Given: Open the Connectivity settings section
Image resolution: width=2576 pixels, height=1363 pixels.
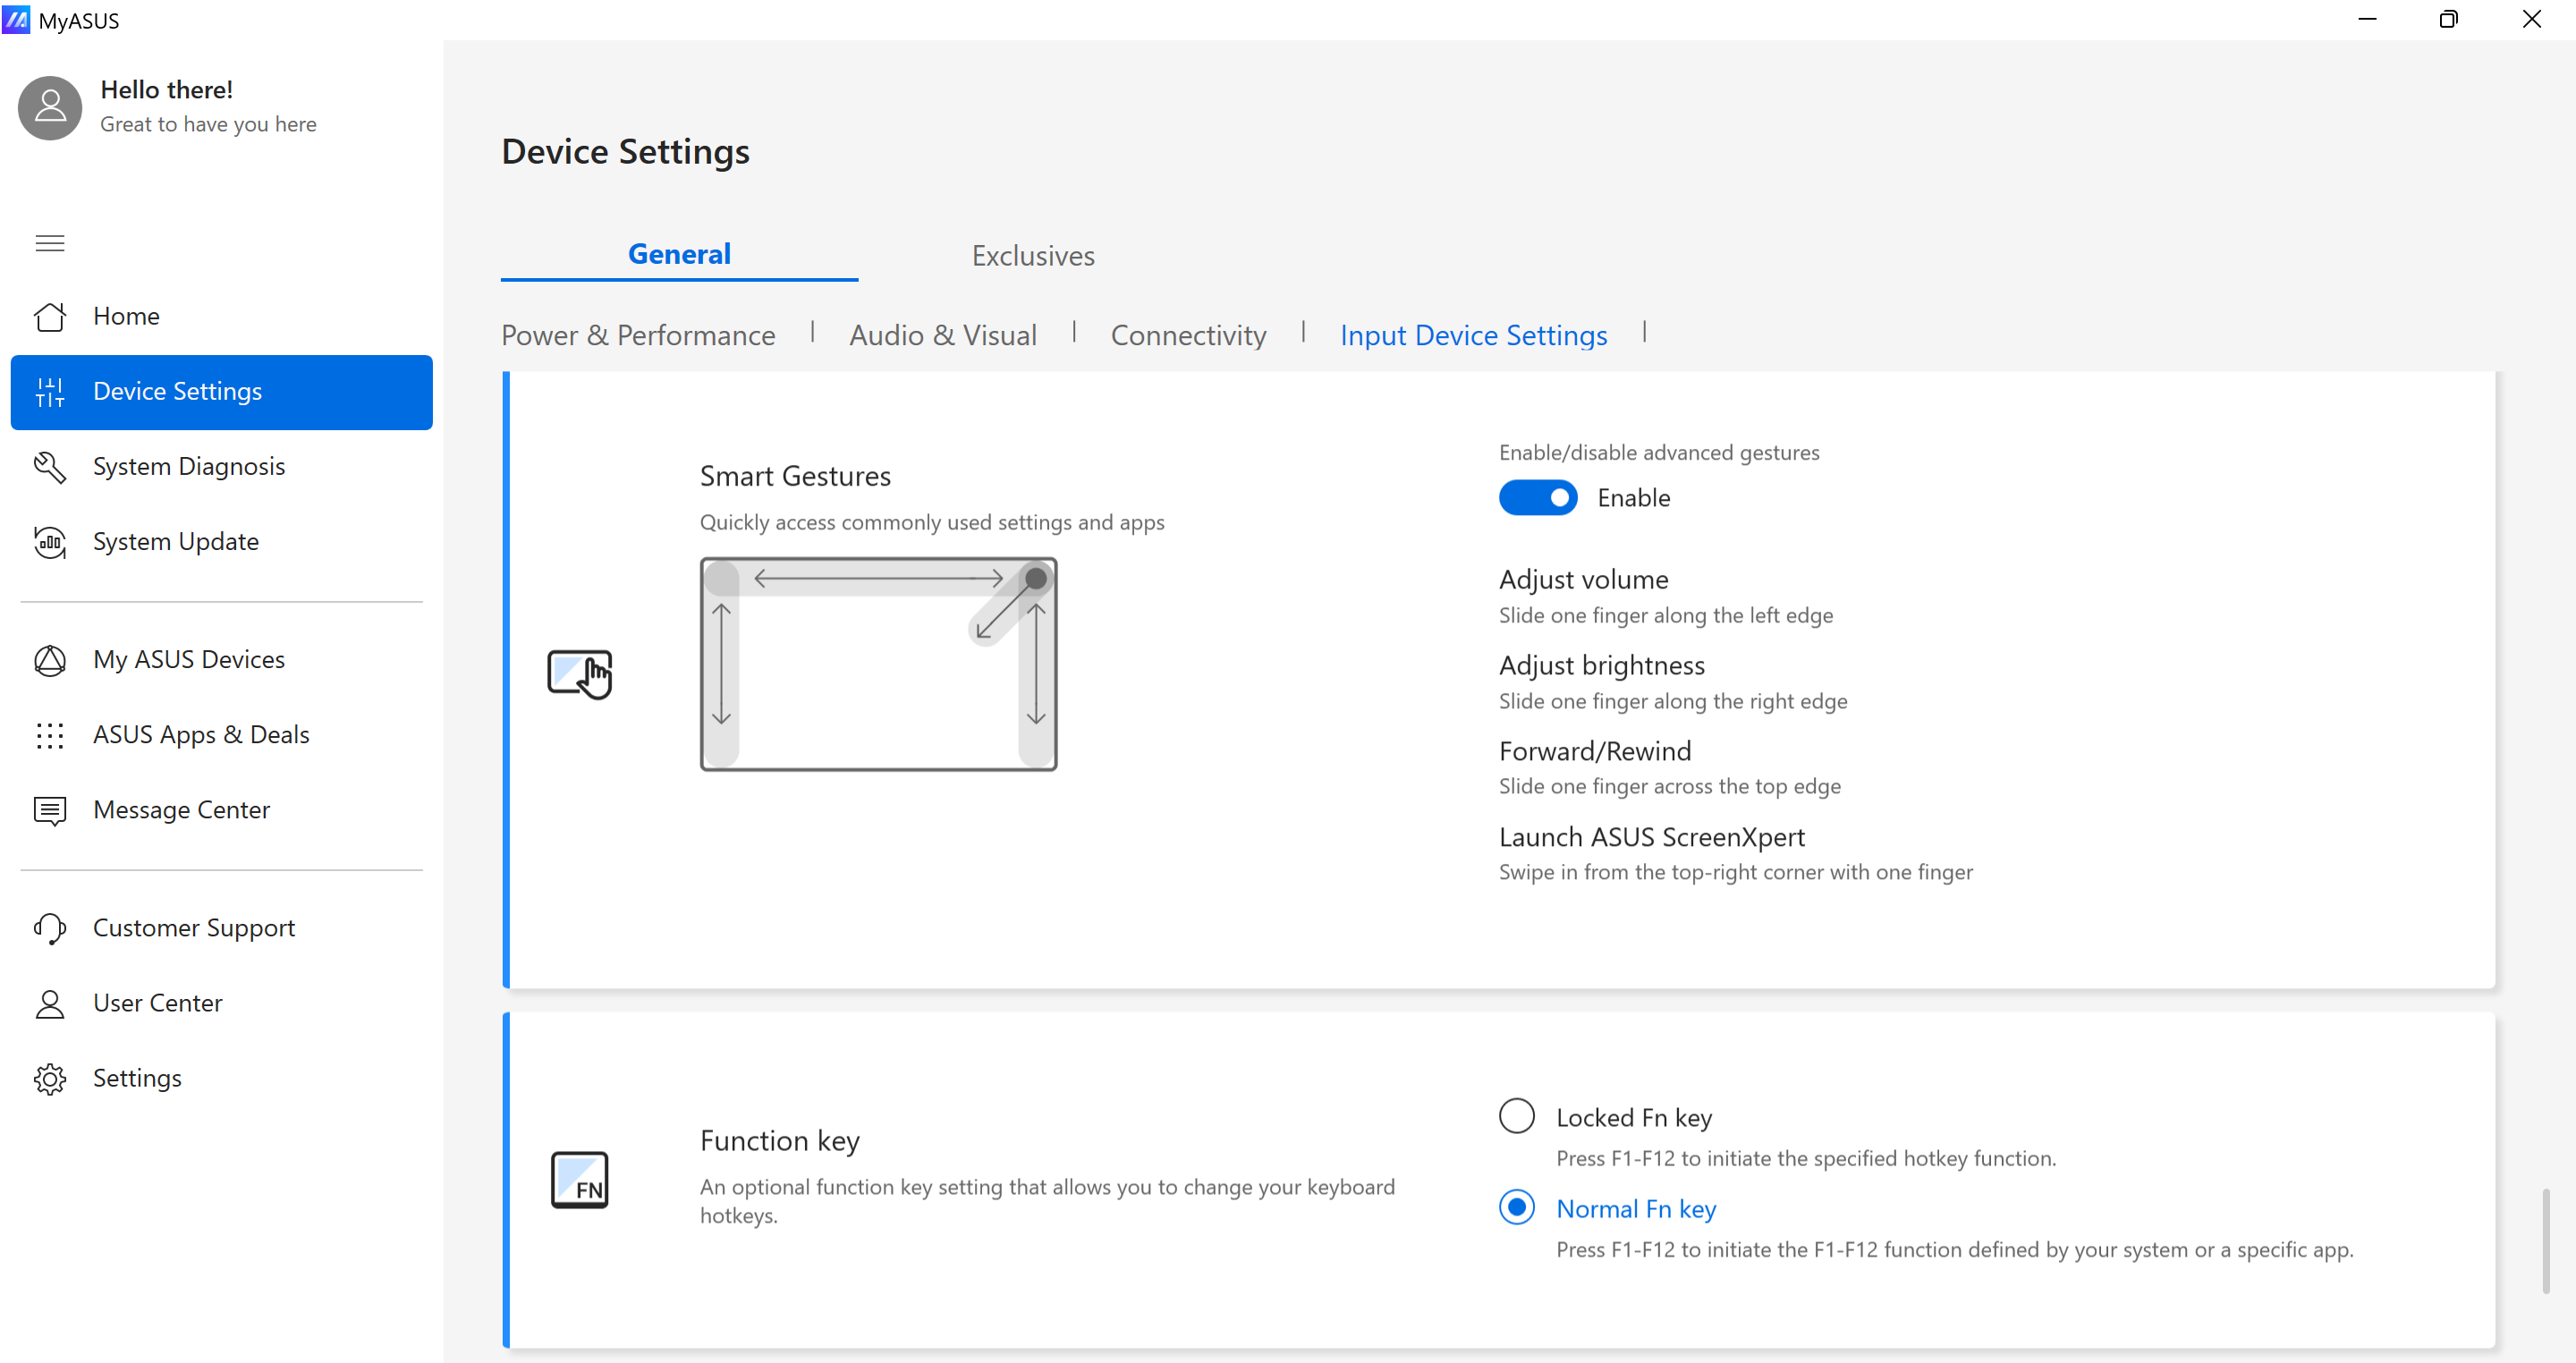Looking at the screenshot, I should pyautogui.click(x=1188, y=334).
